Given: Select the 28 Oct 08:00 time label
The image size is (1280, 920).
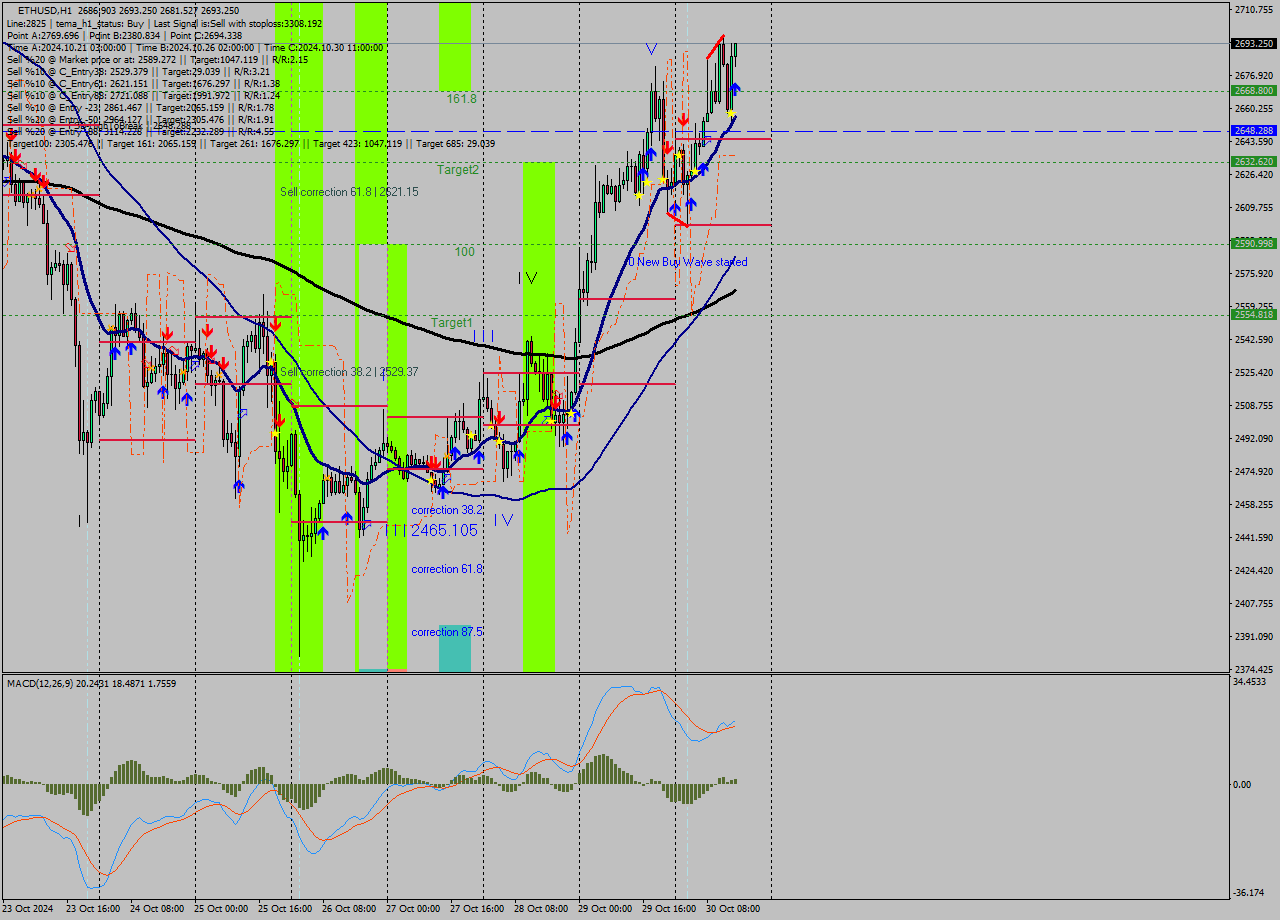Looking at the screenshot, I should tap(541, 909).
